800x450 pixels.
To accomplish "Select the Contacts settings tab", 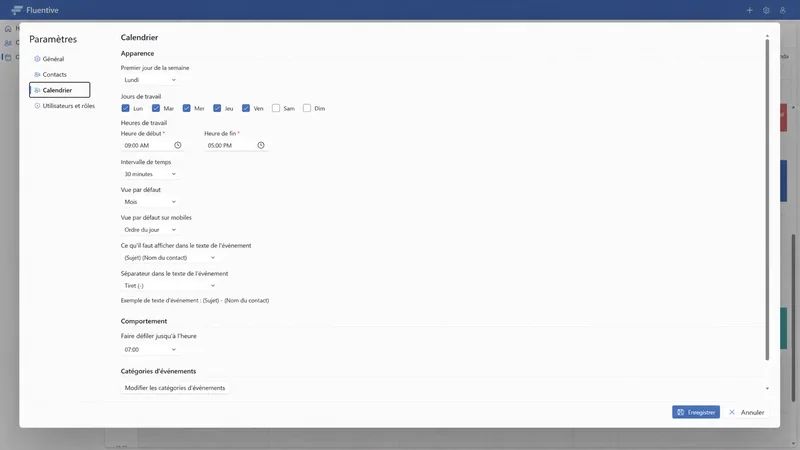I will pyautogui.click(x=60, y=74).
